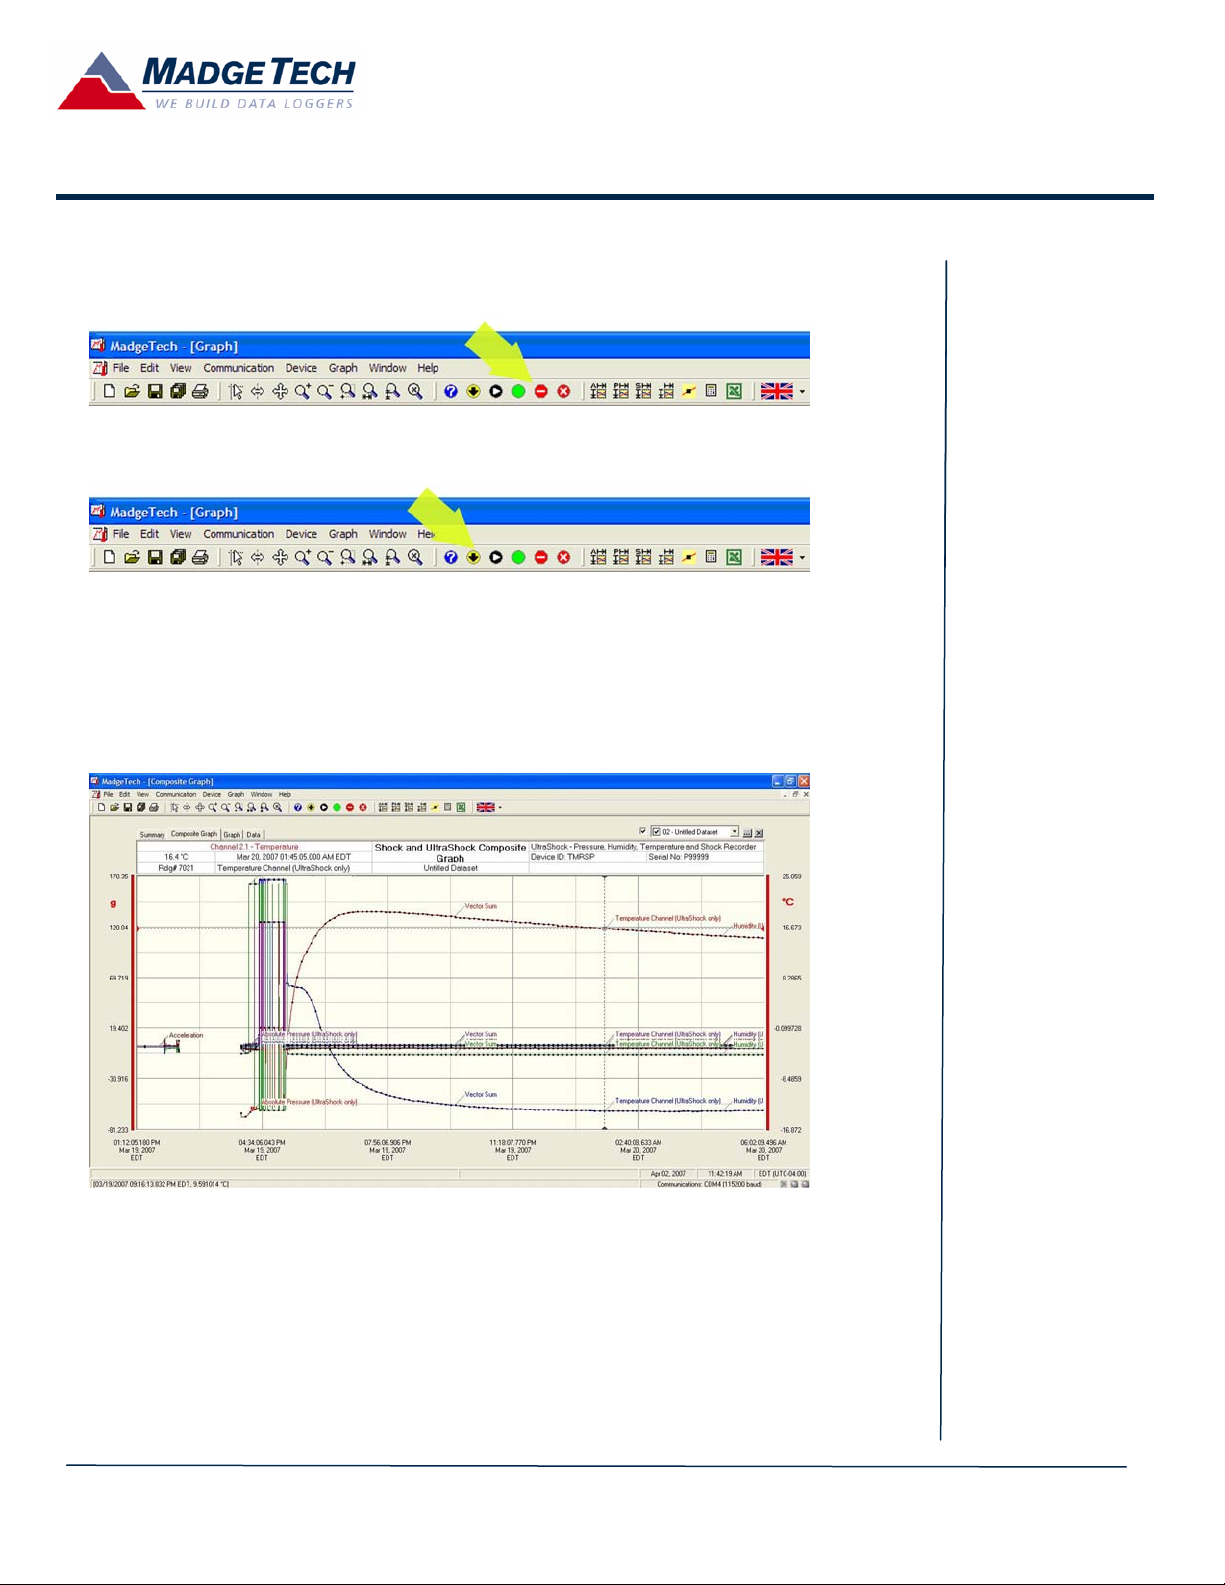Click the green Start icon in second Graph window
This screenshot has height=1585, width=1225.
click(x=518, y=557)
